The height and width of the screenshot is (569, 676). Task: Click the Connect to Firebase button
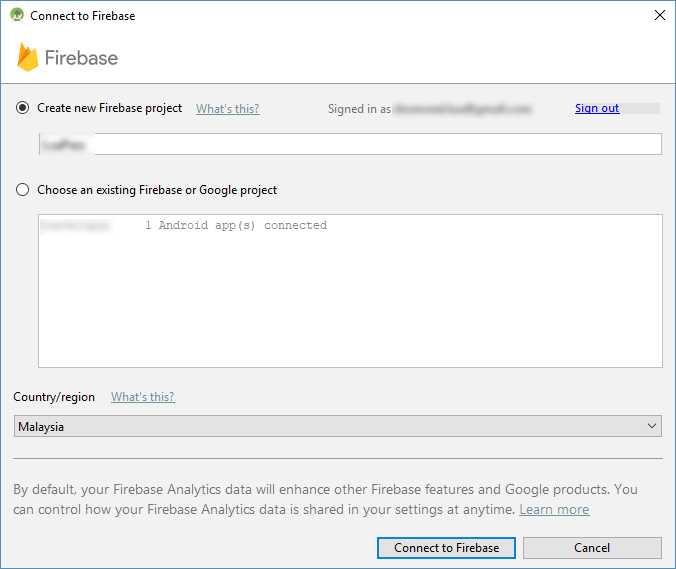point(446,548)
